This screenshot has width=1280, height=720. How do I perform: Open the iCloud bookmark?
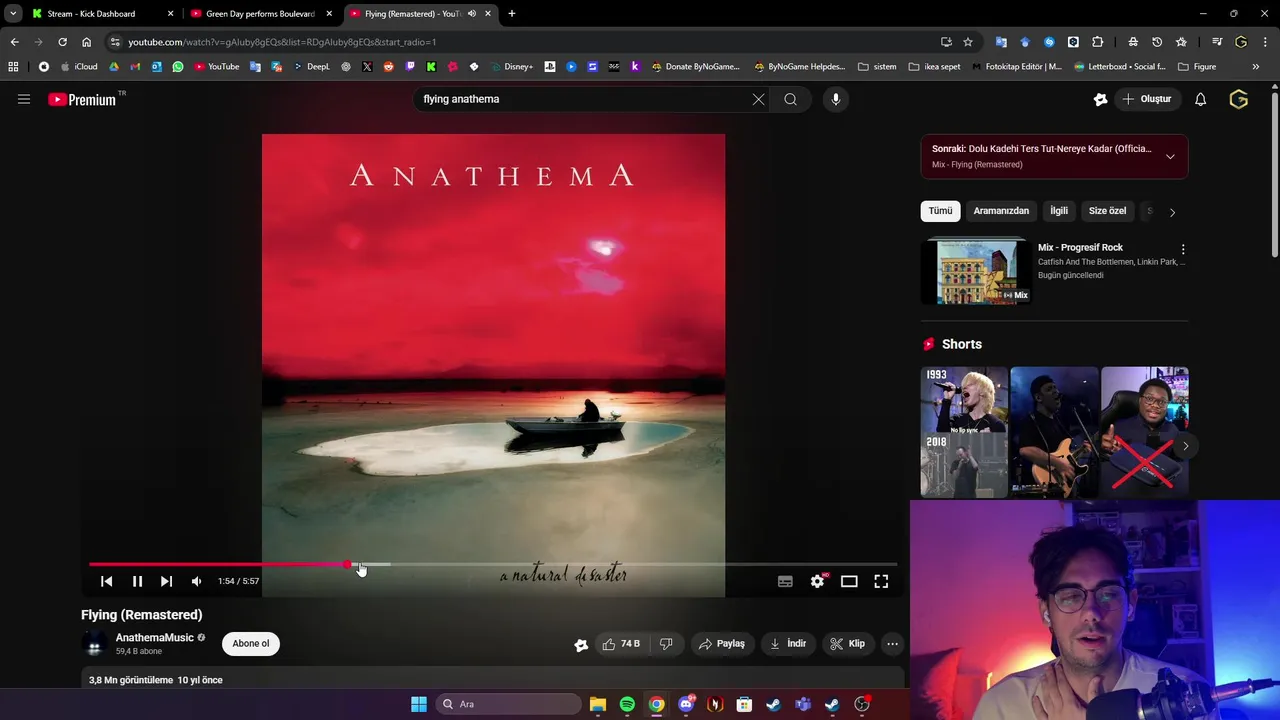click(x=79, y=67)
